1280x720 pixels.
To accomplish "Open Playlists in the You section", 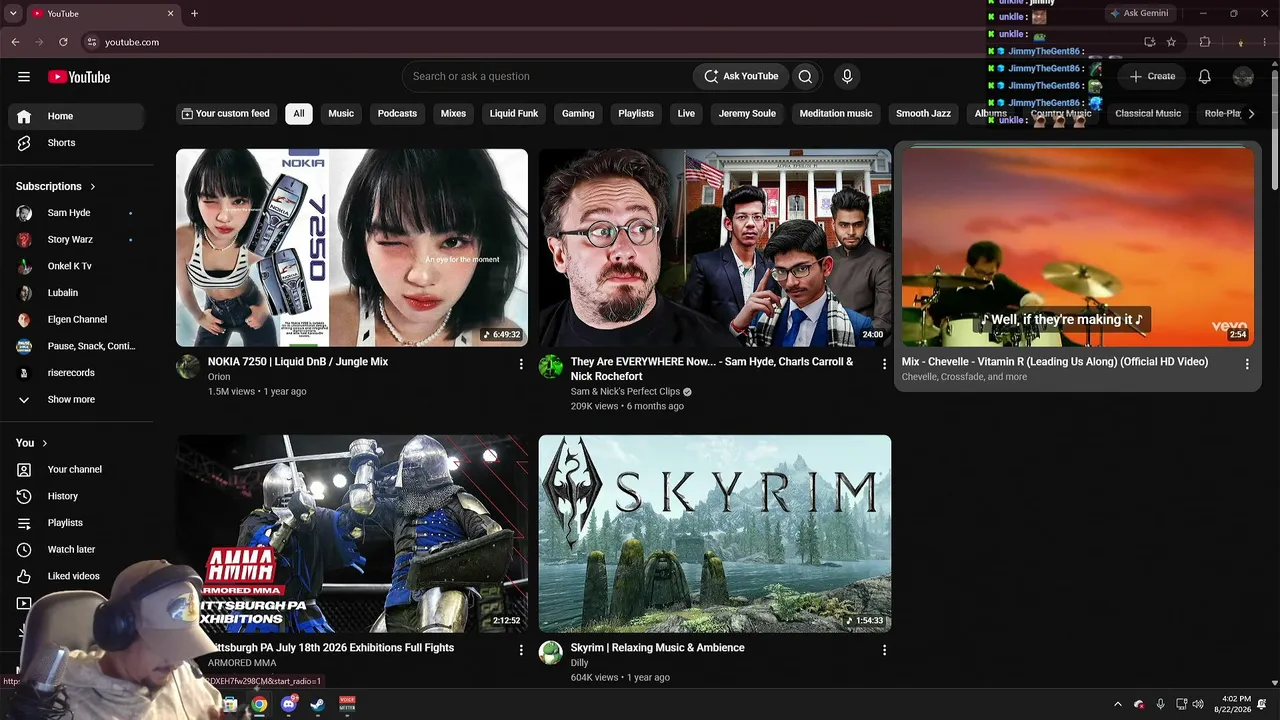I will coord(76,523).
